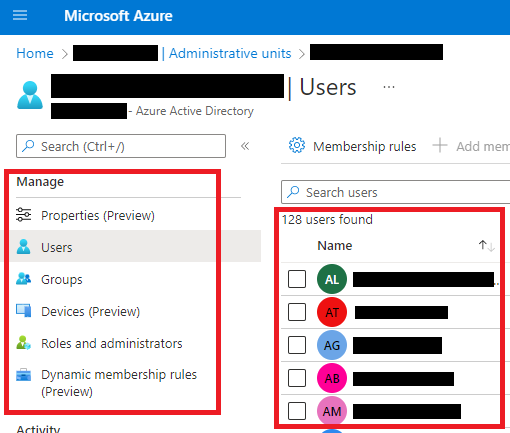This screenshot has width=510, height=433.
Task: Click the Add member plus icon
Action: [x=440, y=145]
